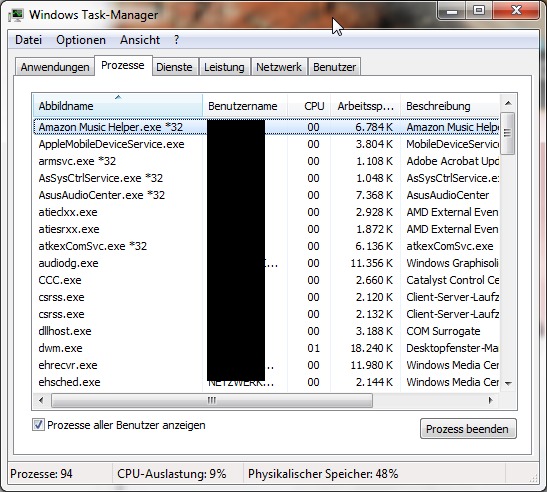
Task: Sort by Abbildname column header
Action: pos(118,106)
